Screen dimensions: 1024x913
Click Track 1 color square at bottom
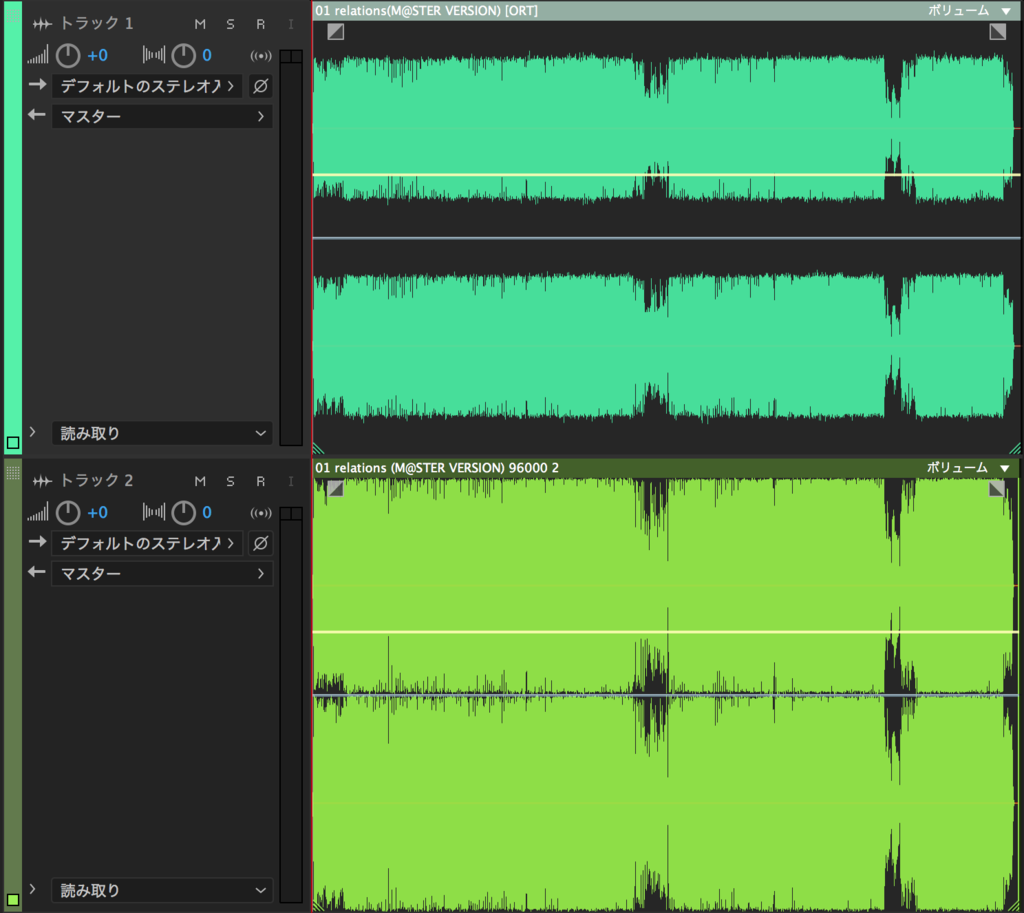tap(12, 443)
